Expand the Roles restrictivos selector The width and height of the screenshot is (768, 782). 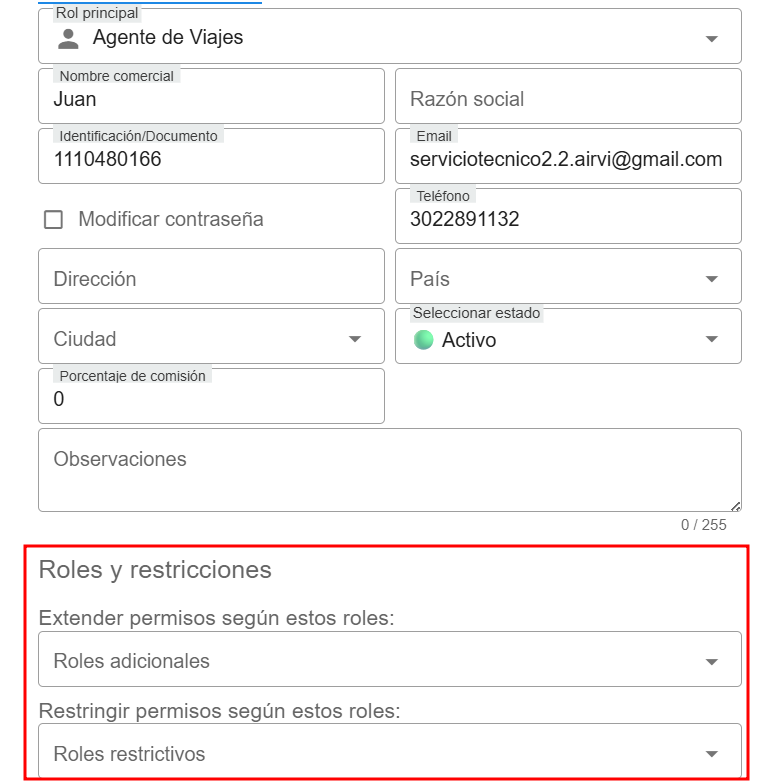click(389, 754)
